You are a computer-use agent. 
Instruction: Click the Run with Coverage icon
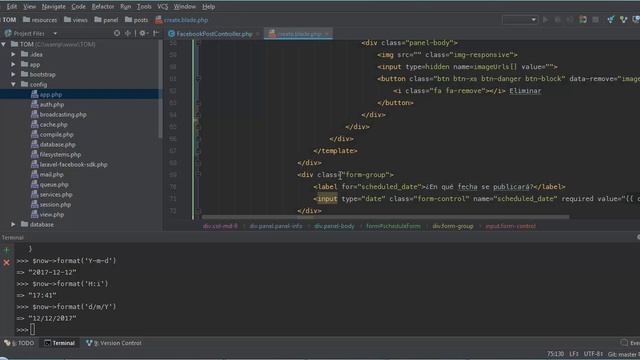(x=570, y=20)
